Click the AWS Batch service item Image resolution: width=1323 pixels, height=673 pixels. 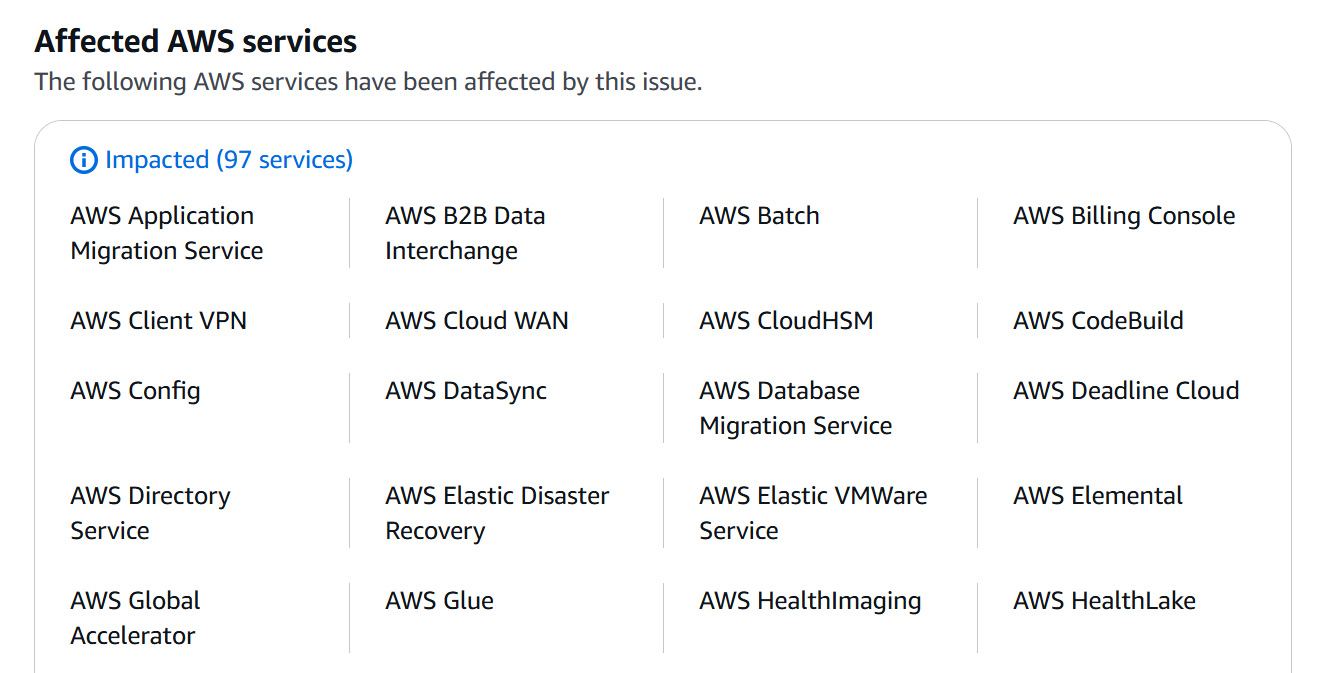click(x=759, y=216)
